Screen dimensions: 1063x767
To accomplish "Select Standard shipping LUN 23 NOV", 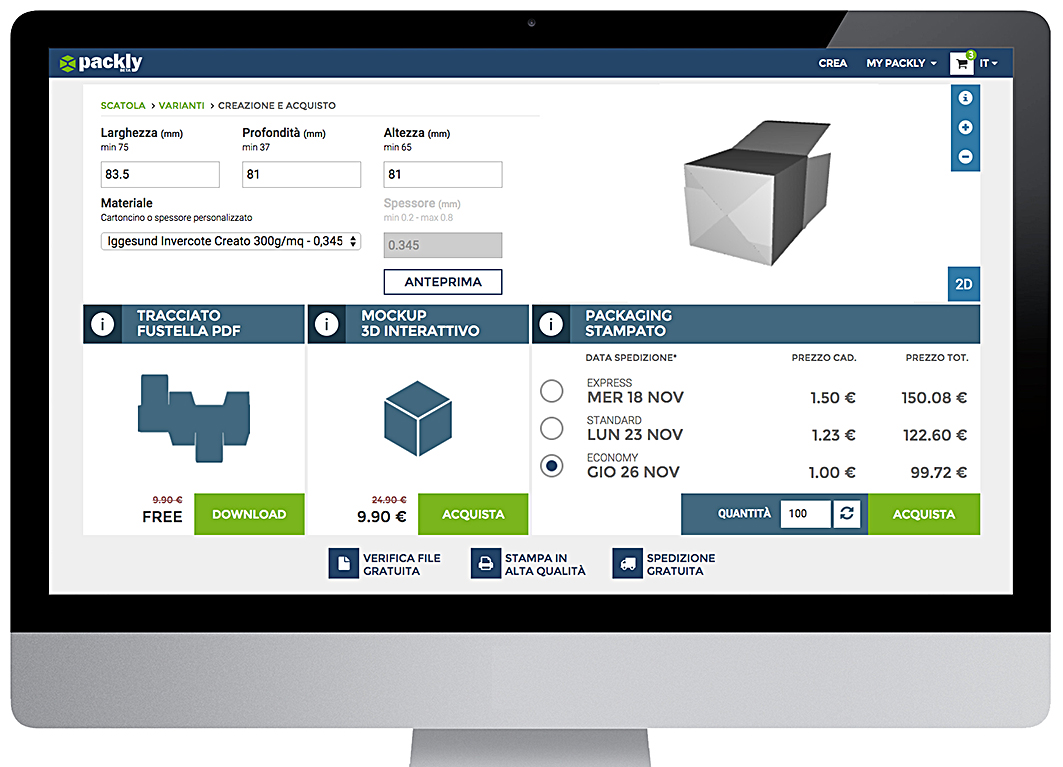I will pos(552,428).
